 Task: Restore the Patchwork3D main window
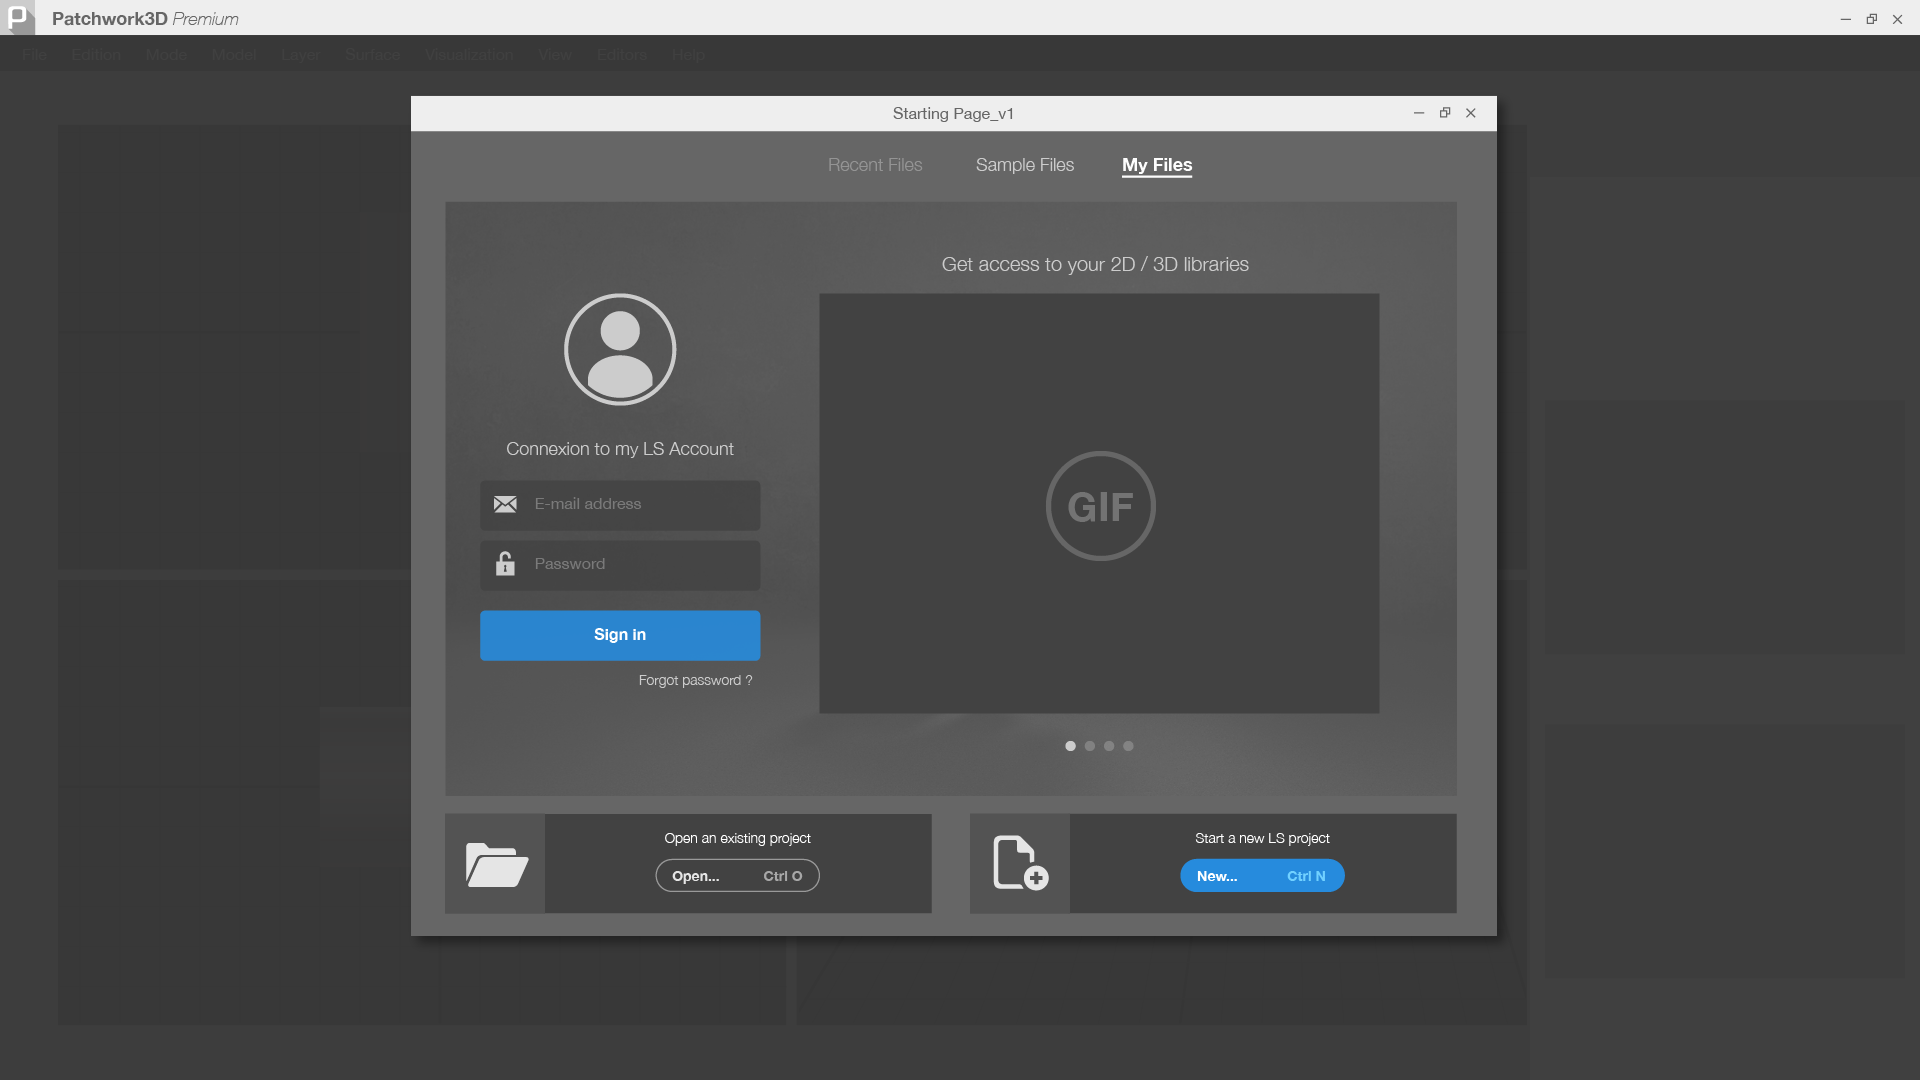(1872, 19)
